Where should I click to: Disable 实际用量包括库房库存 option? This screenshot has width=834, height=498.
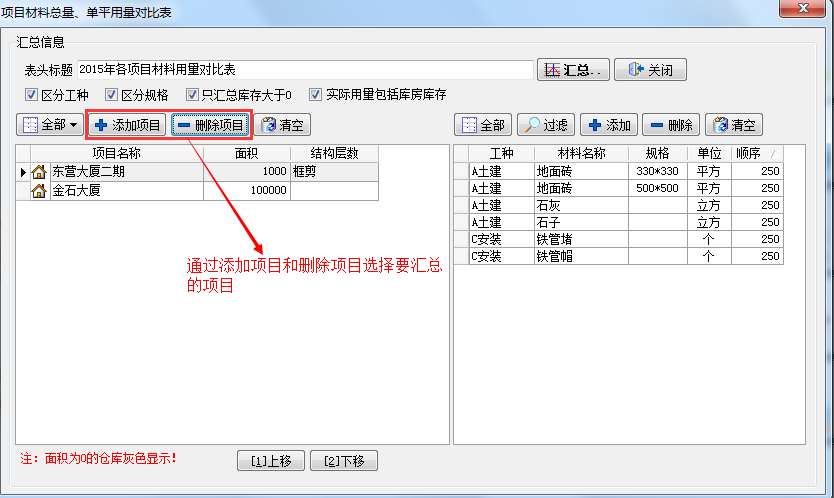(x=316, y=95)
